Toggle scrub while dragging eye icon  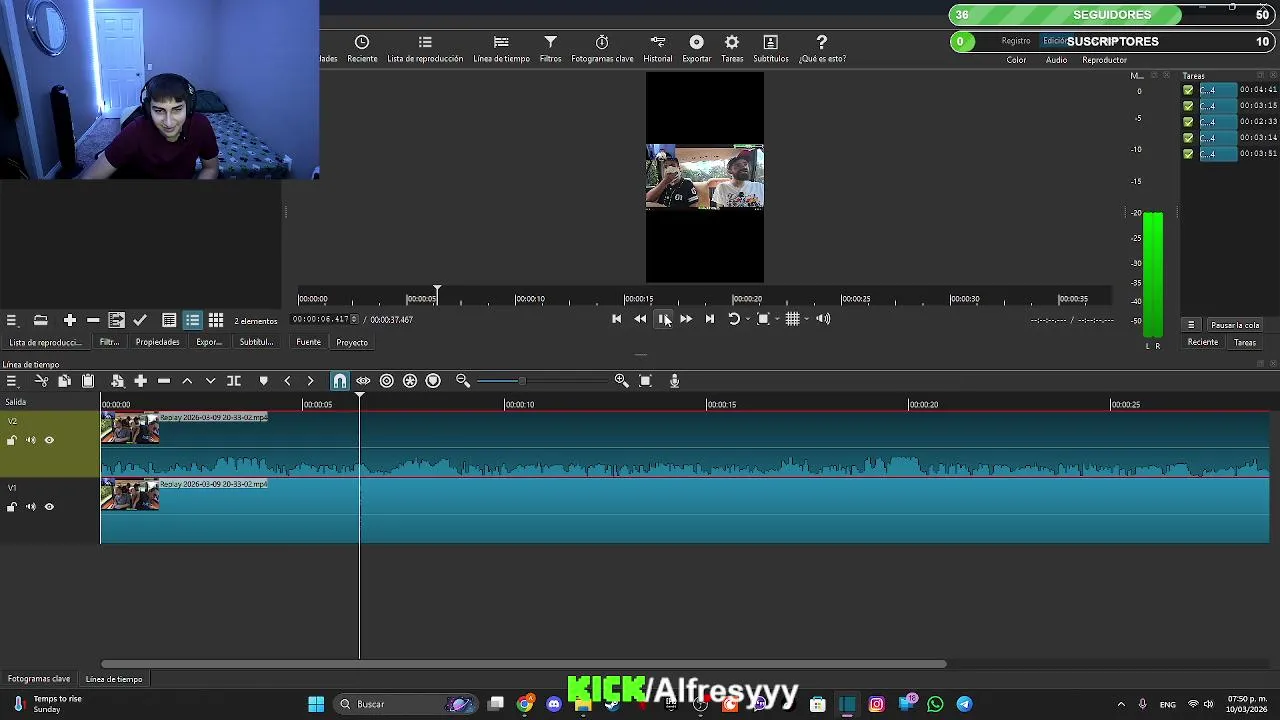coord(363,381)
